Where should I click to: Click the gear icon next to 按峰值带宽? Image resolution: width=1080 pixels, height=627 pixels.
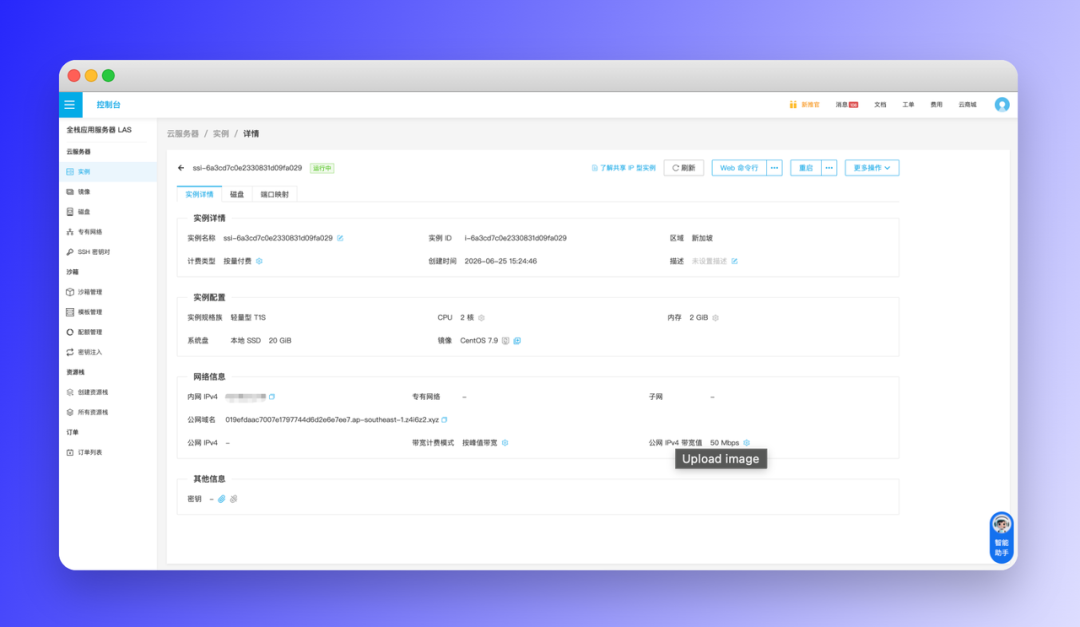[x=505, y=443]
